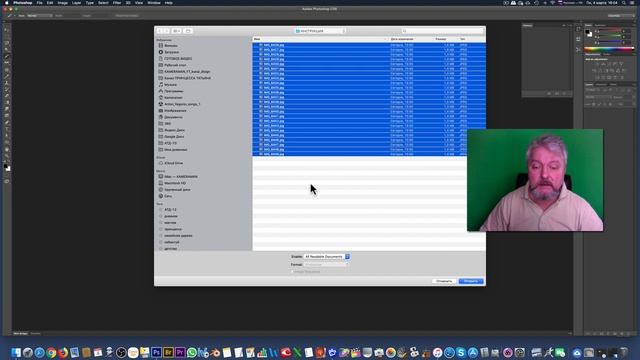Viewport: 640px width, 360px height.
Task: Open Skype from the Dock
Action: pos(461,352)
